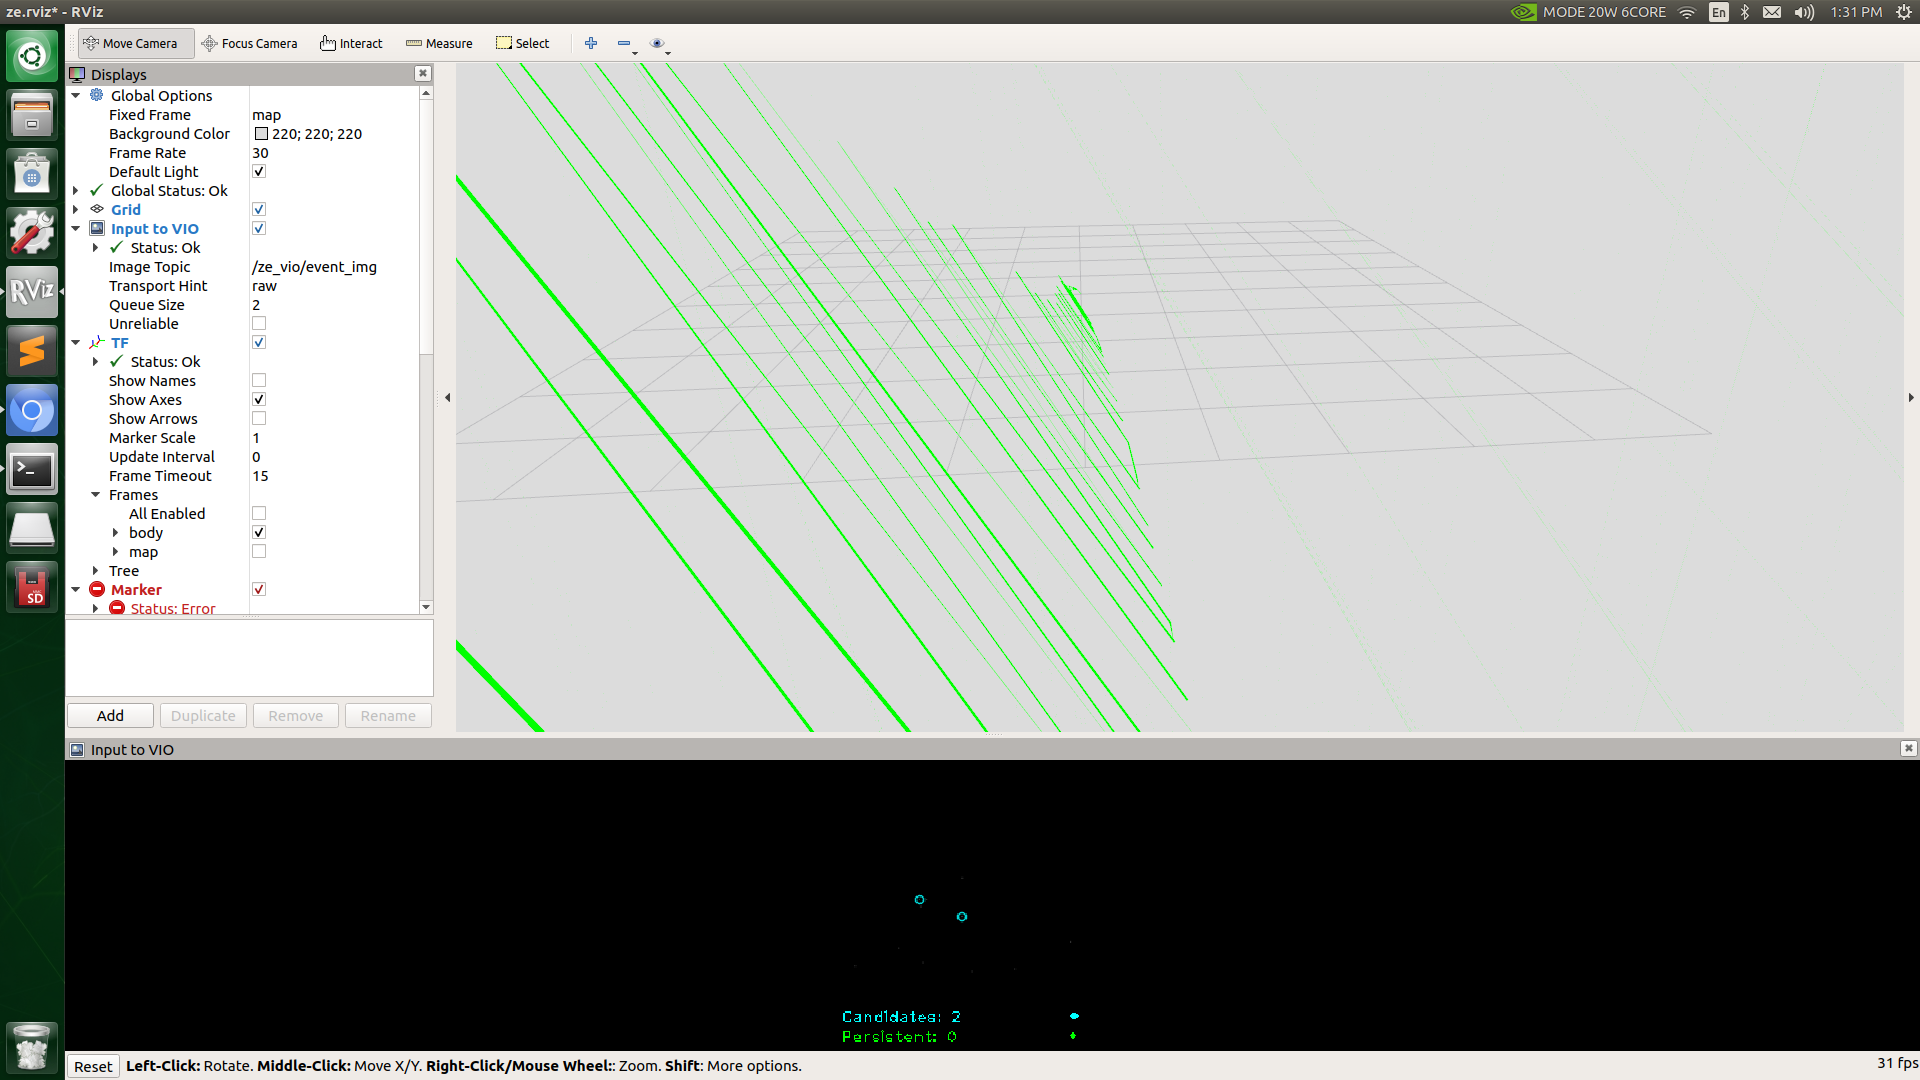
Task: Open the Measure tool
Action: [x=438, y=43]
